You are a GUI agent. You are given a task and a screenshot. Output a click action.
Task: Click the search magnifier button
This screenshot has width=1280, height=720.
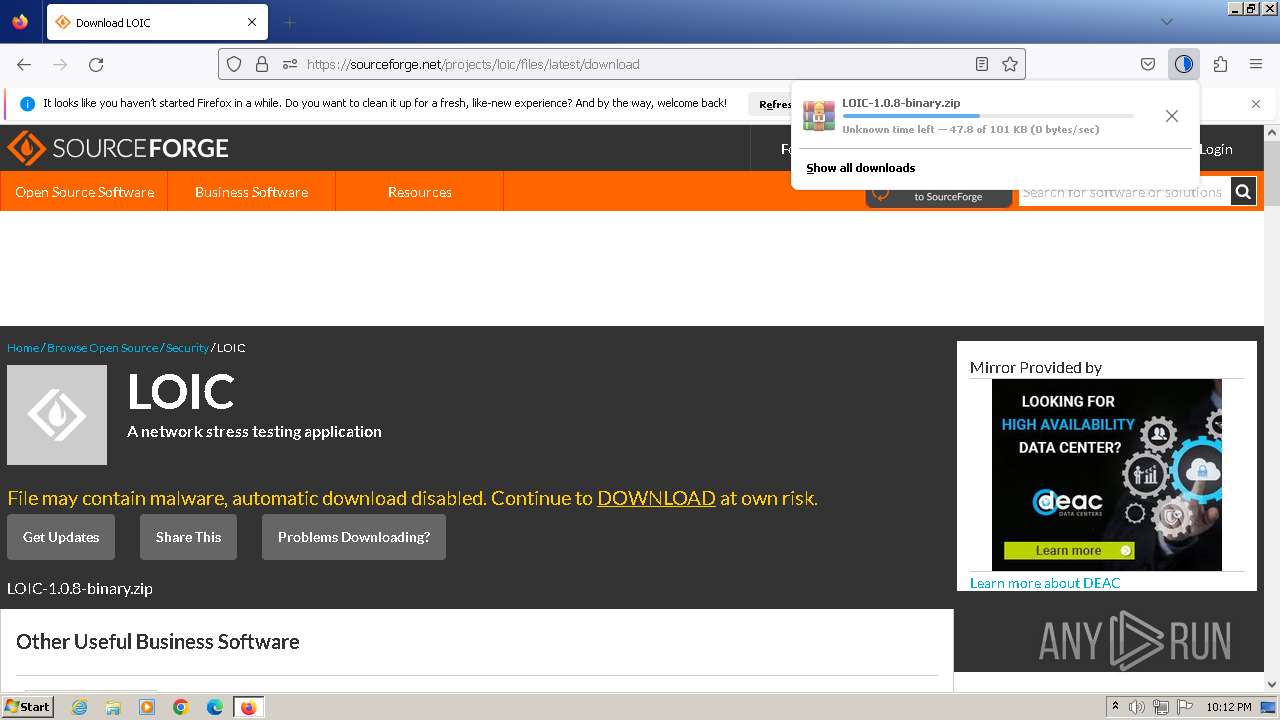[1243, 192]
